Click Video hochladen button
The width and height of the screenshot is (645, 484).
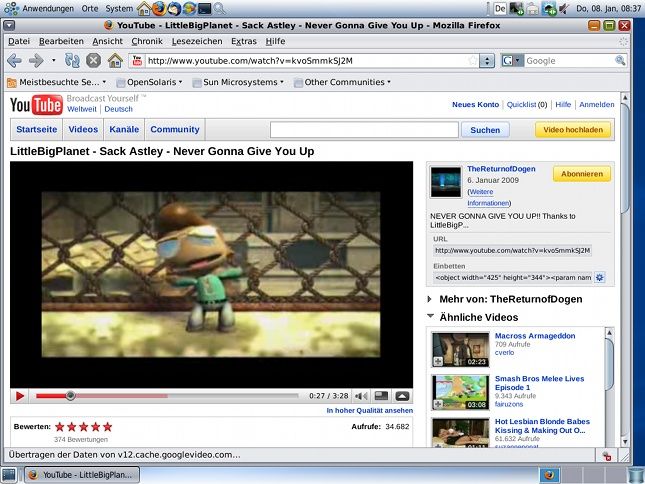(x=573, y=130)
